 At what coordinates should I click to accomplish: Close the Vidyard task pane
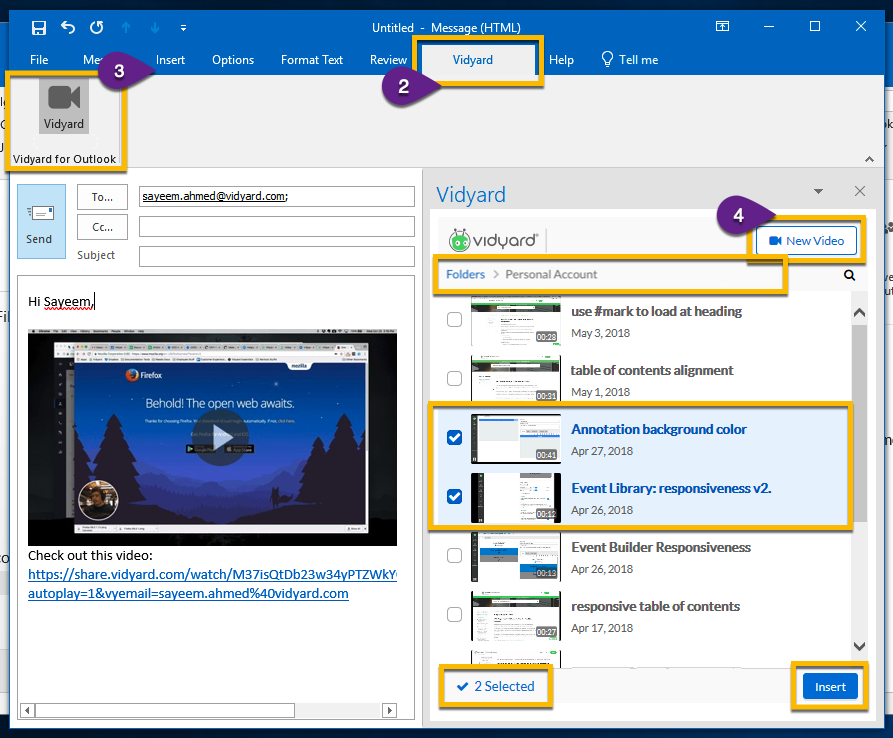coord(860,191)
